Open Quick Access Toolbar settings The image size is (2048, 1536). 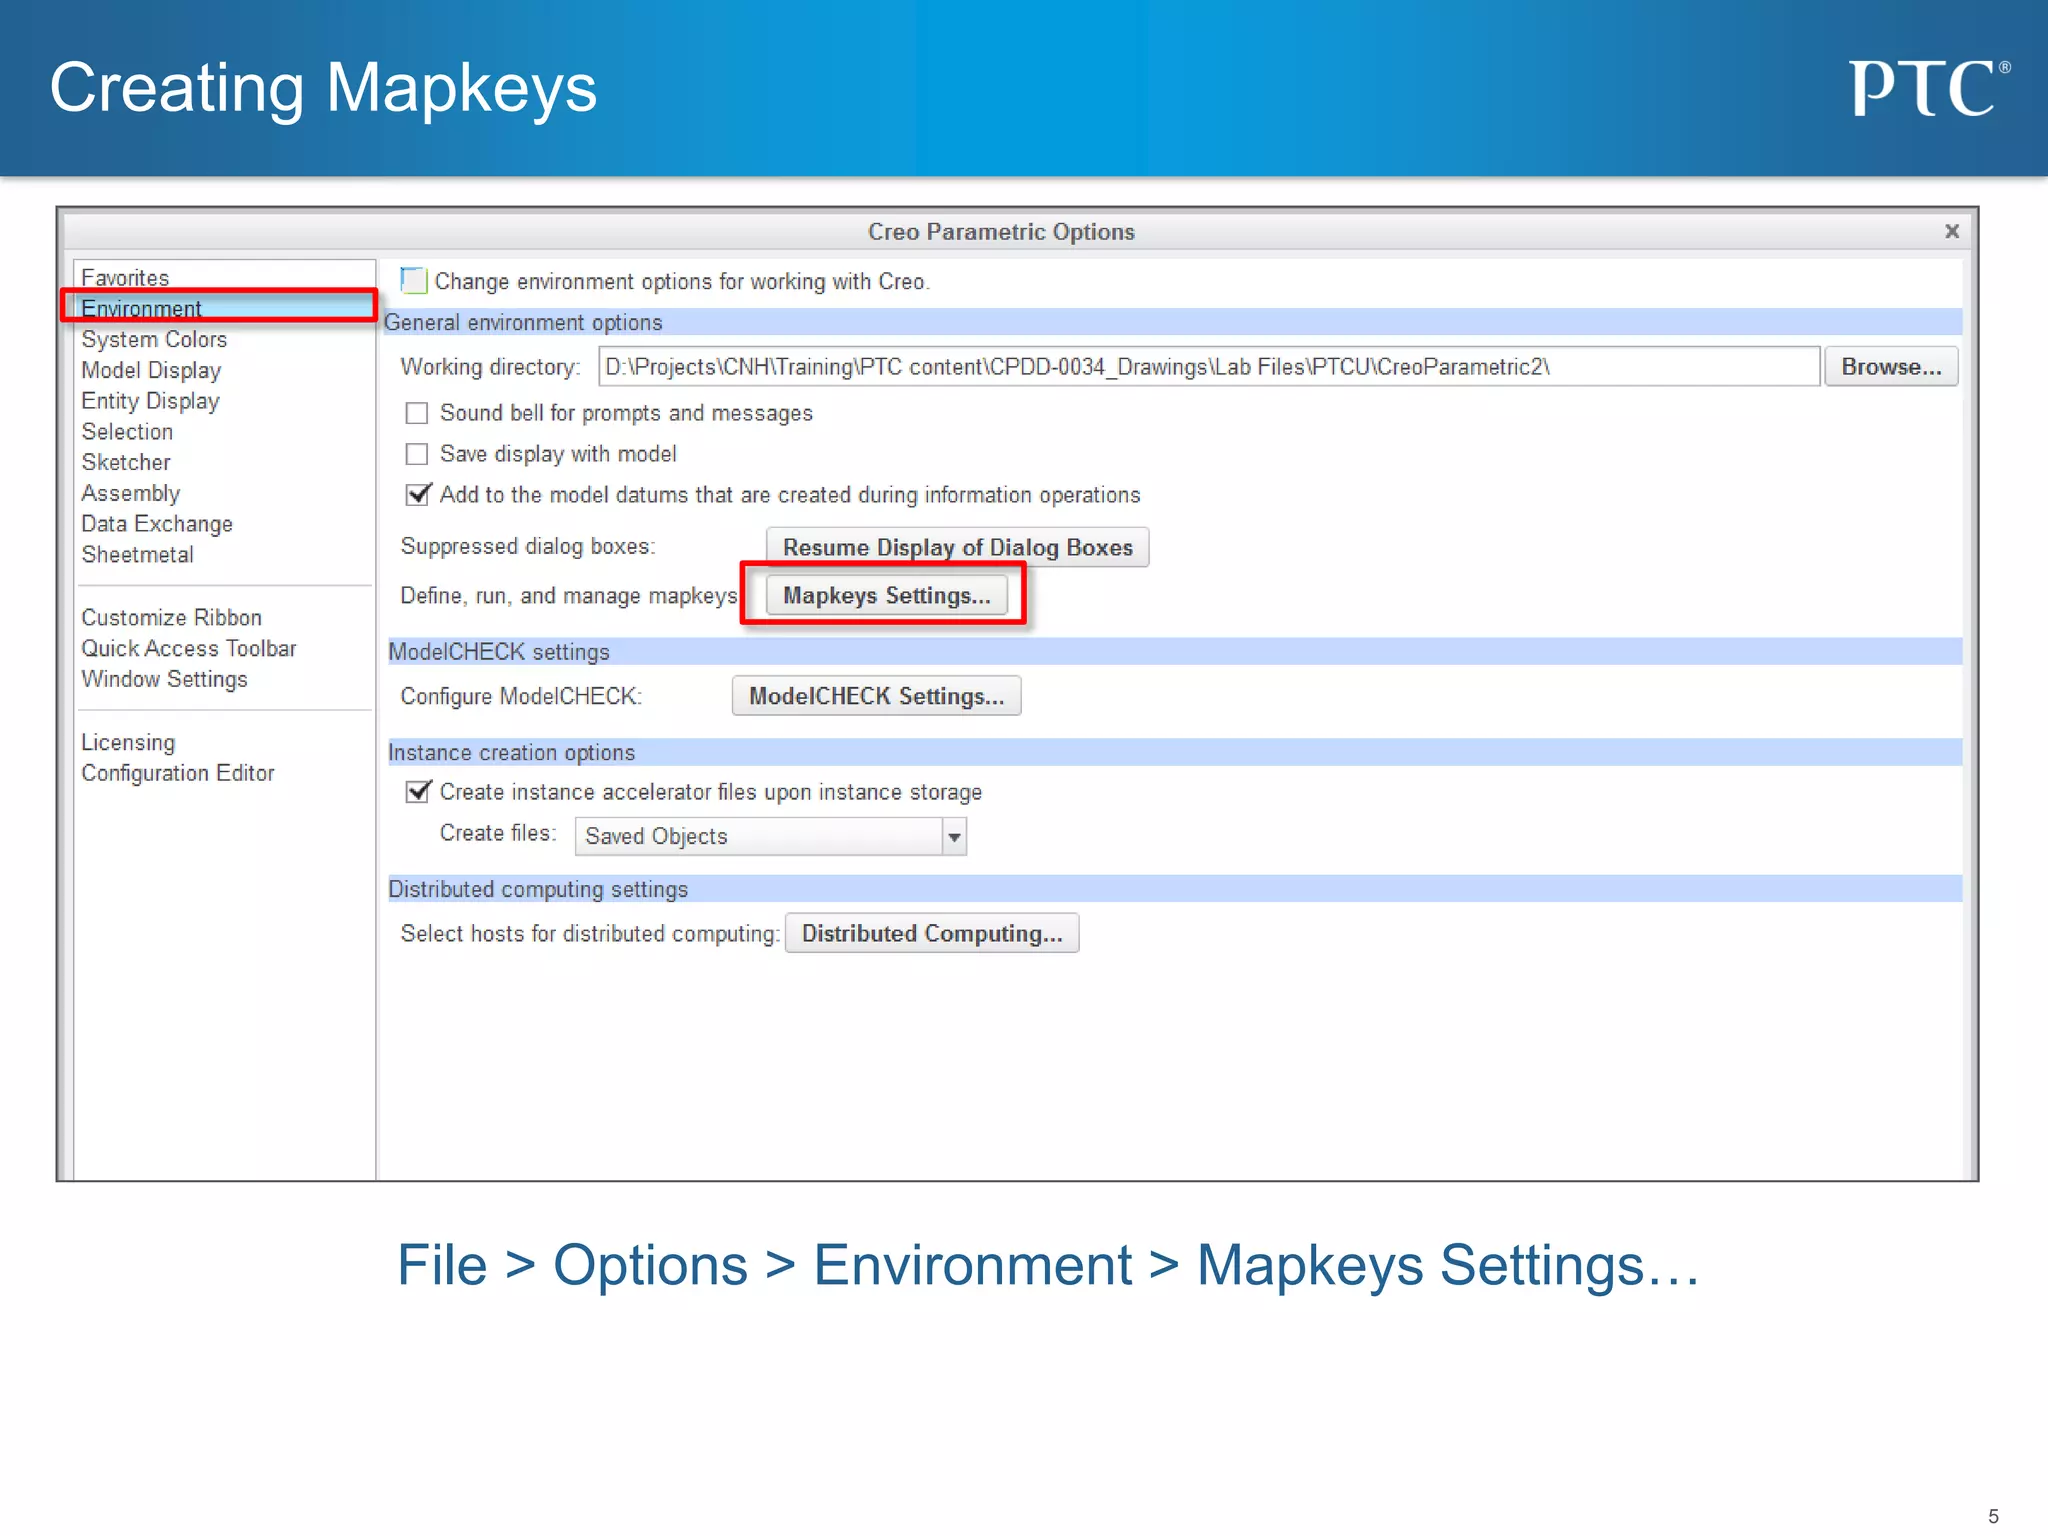click(189, 648)
